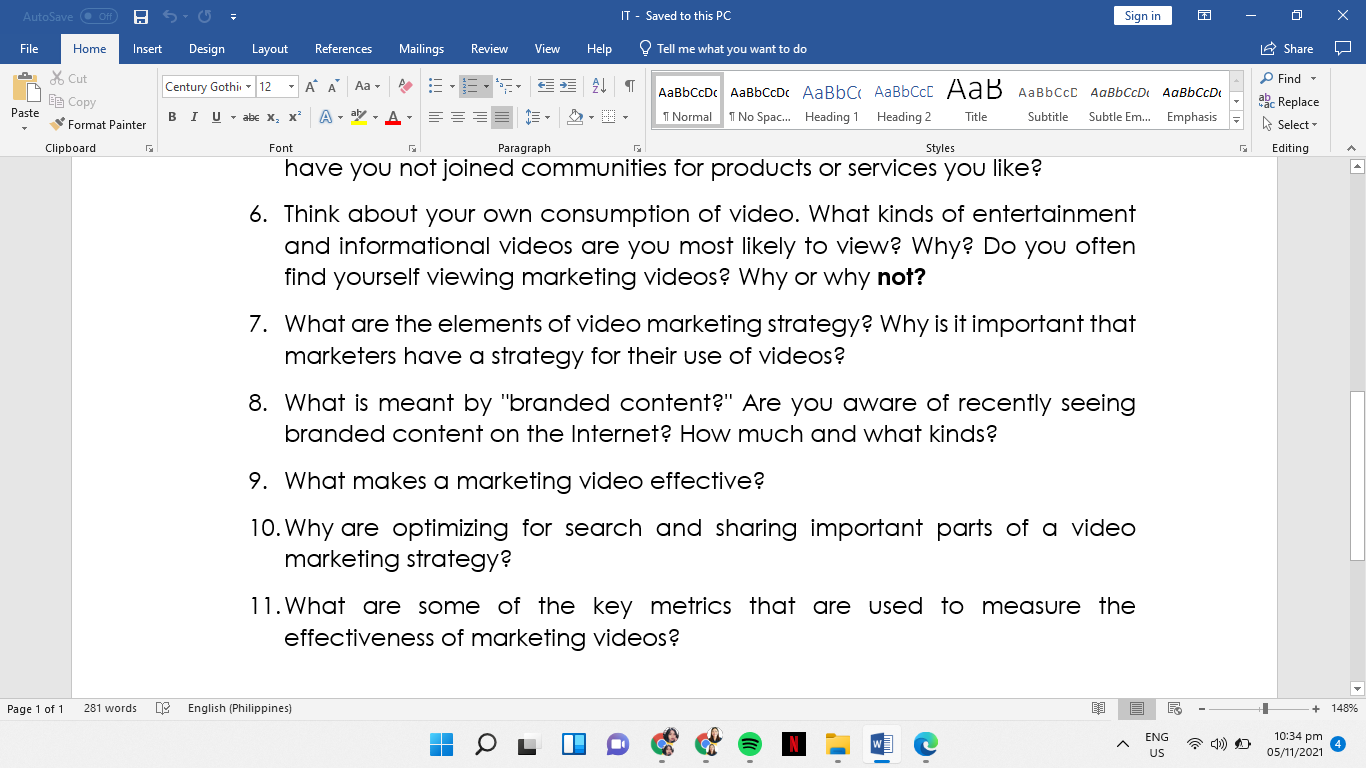Expand the Styles gallery more arrow
The width and height of the screenshot is (1366, 768).
(x=1237, y=121)
